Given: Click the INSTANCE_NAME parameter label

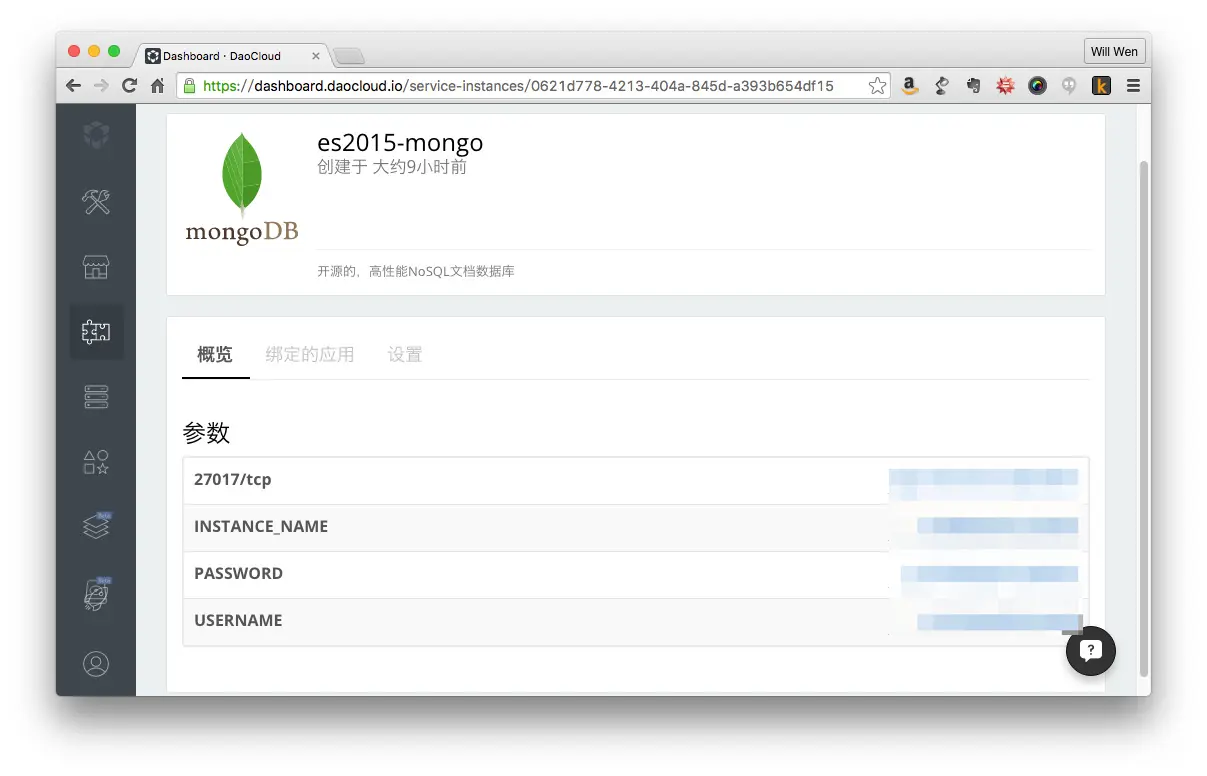Looking at the screenshot, I should click(x=261, y=527).
